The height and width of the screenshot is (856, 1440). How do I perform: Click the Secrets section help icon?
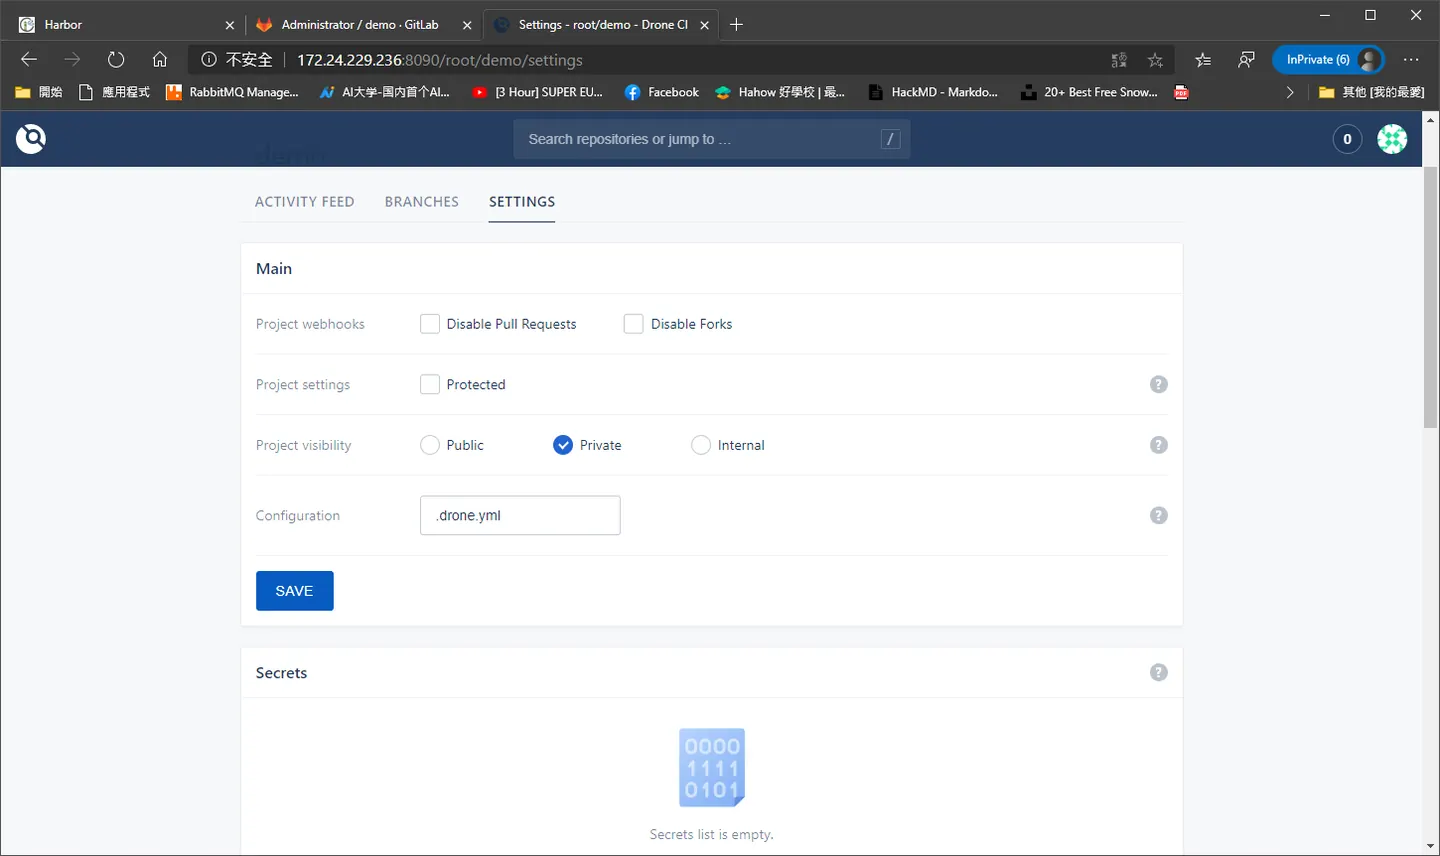point(1159,672)
